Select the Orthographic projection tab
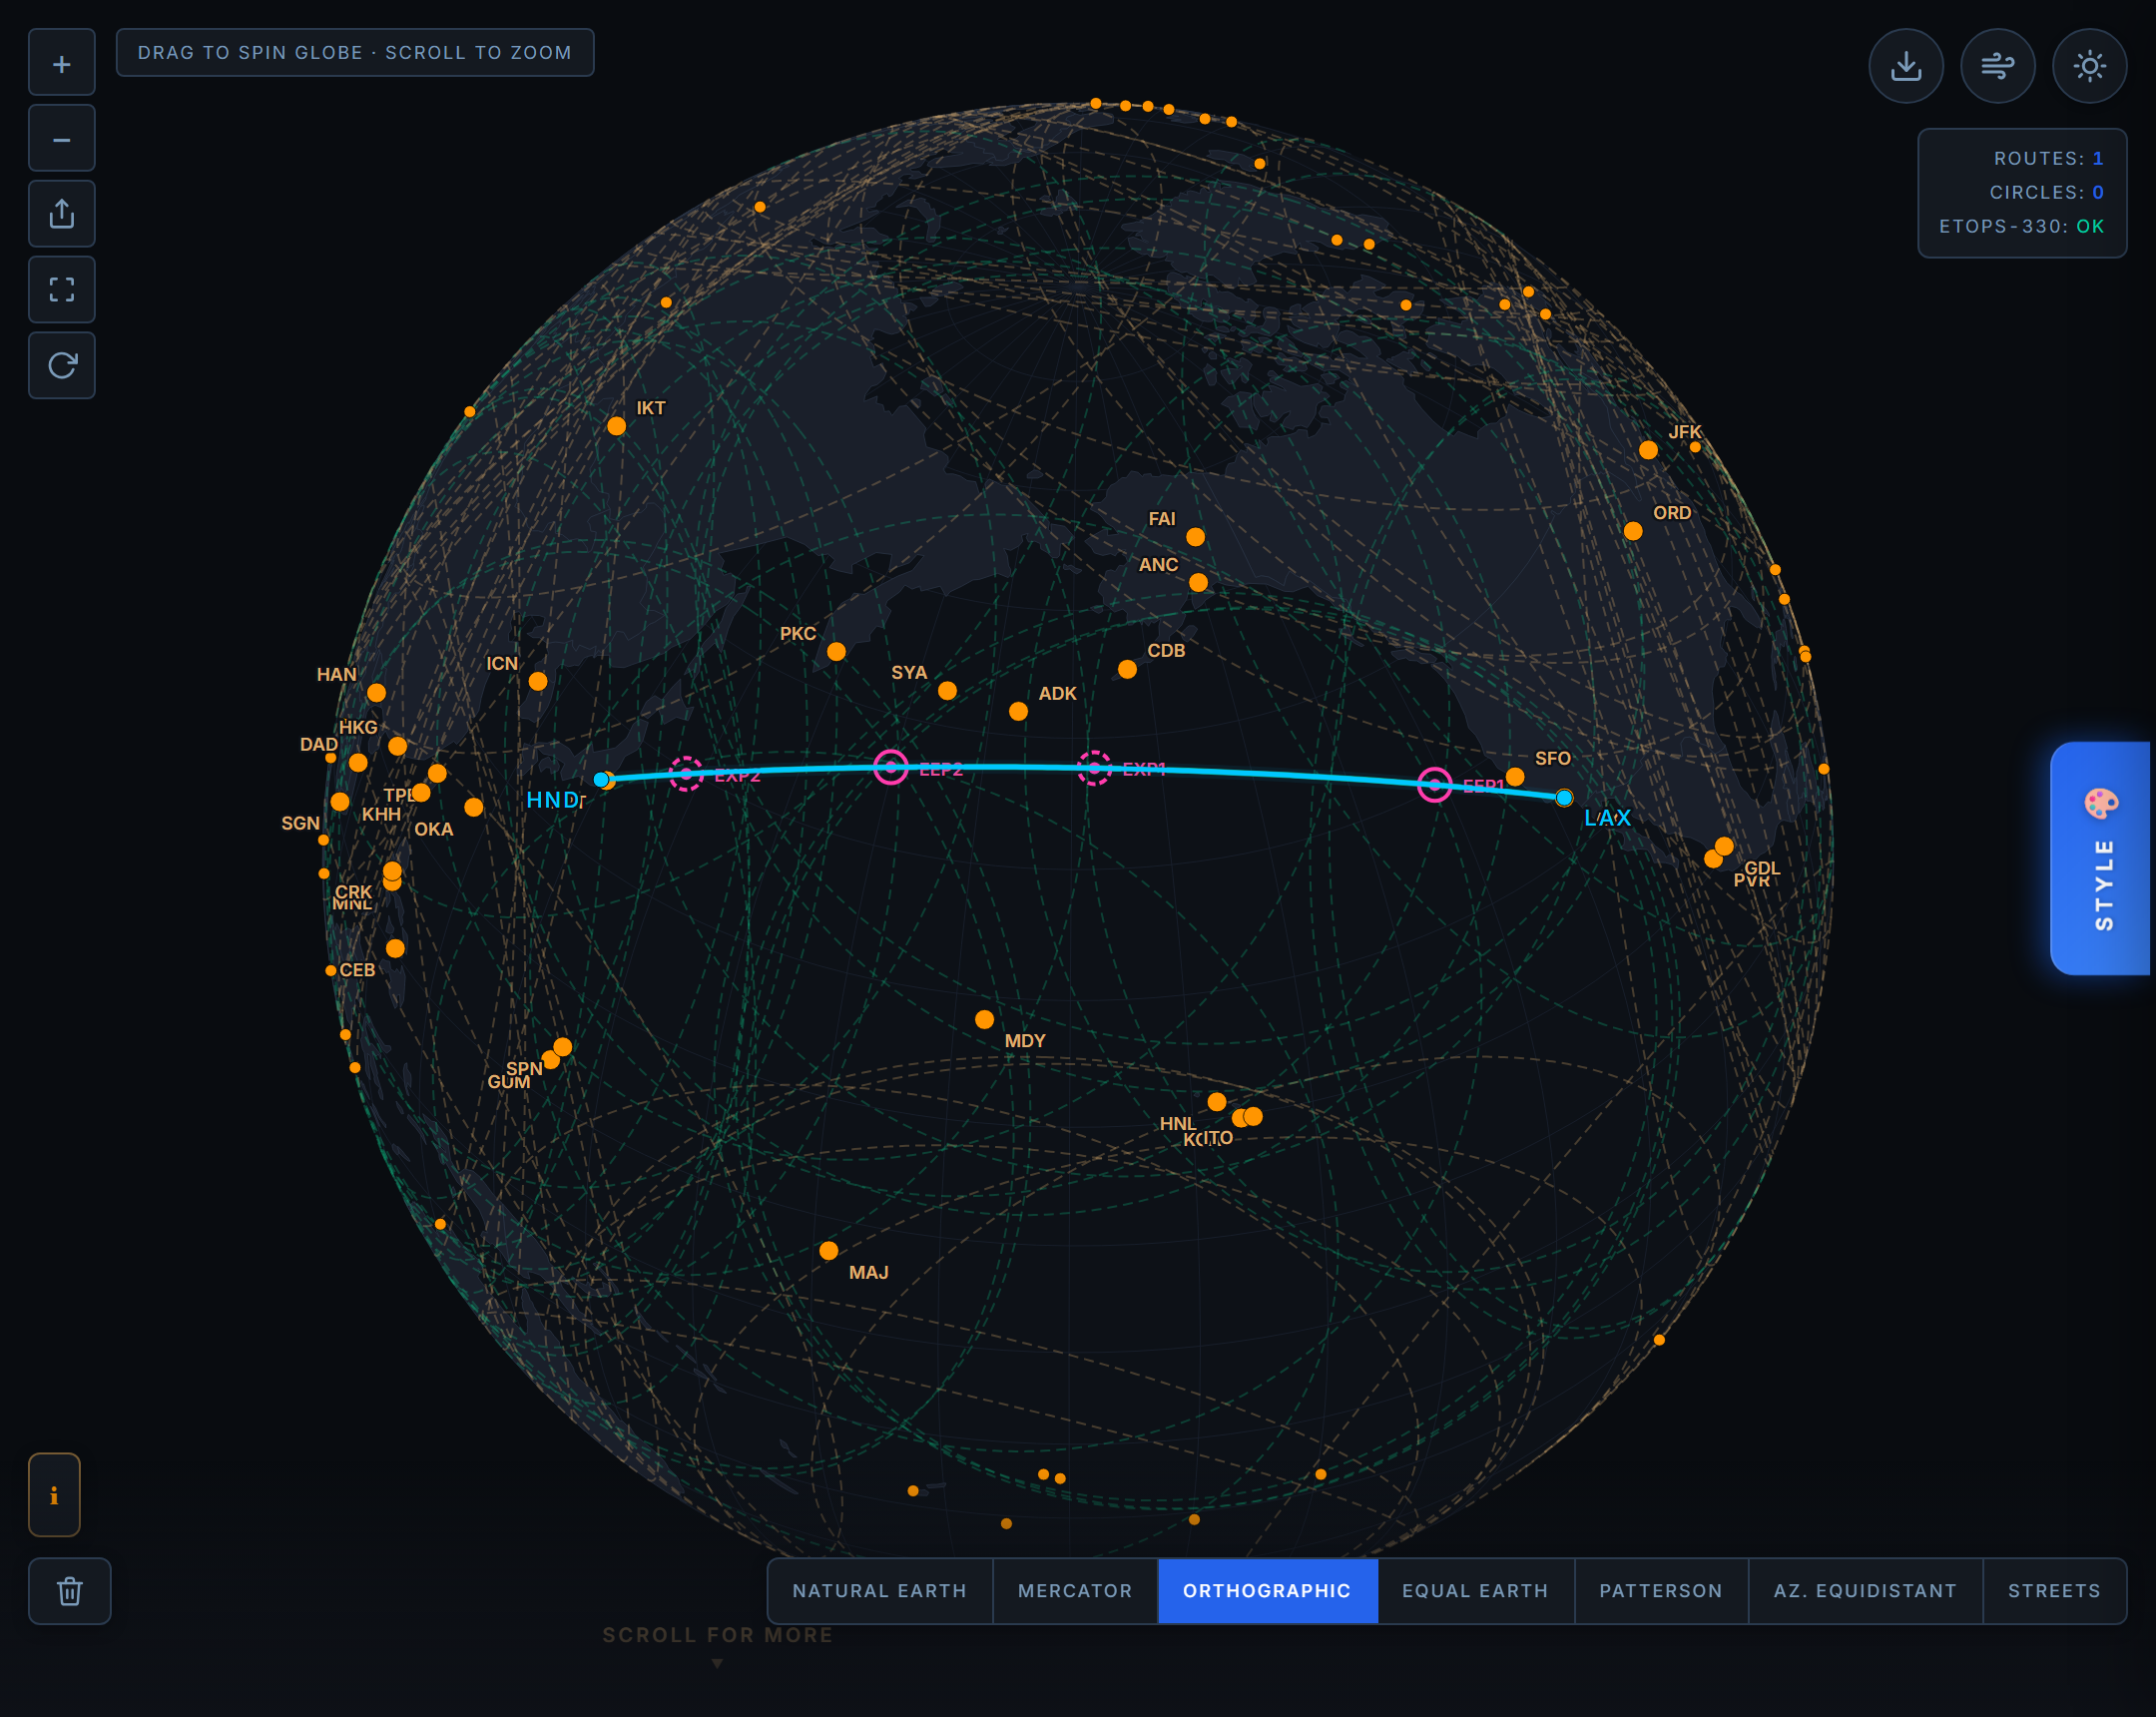This screenshot has height=1717, width=2156. [1267, 1591]
